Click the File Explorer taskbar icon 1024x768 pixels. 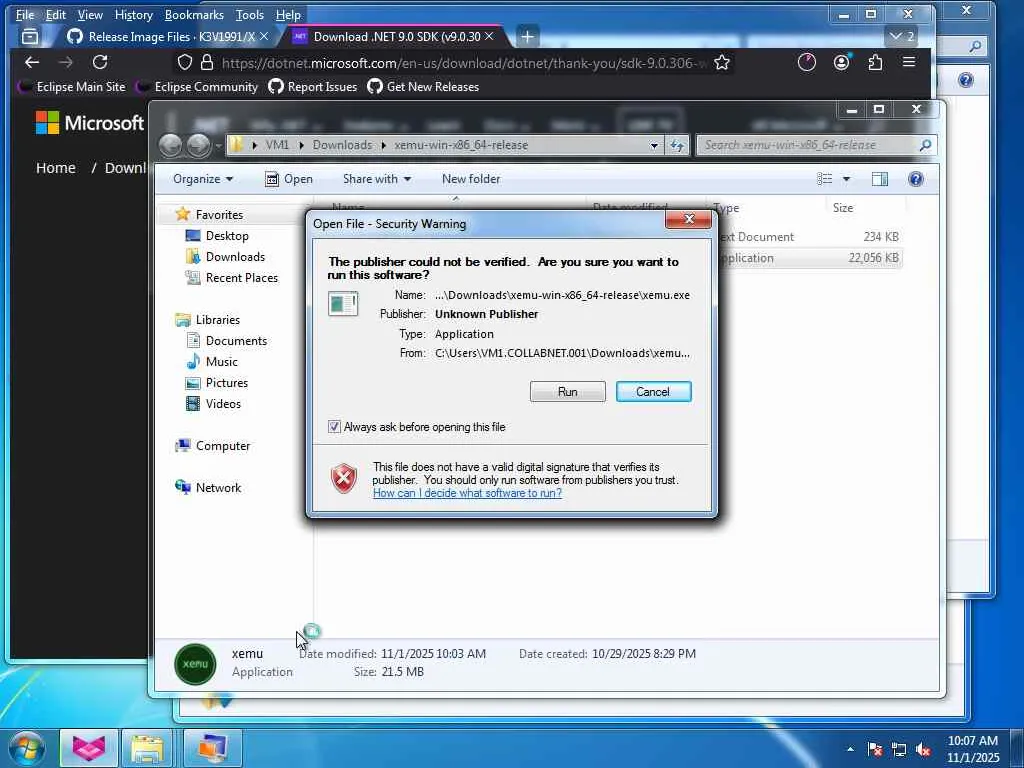pos(147,748)
